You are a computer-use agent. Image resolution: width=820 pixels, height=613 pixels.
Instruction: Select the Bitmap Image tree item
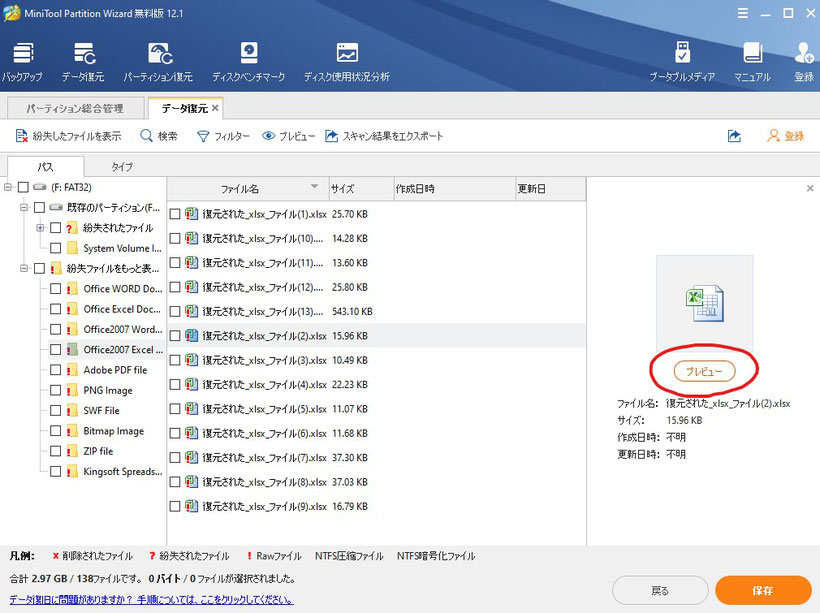[x=113, y=431]
